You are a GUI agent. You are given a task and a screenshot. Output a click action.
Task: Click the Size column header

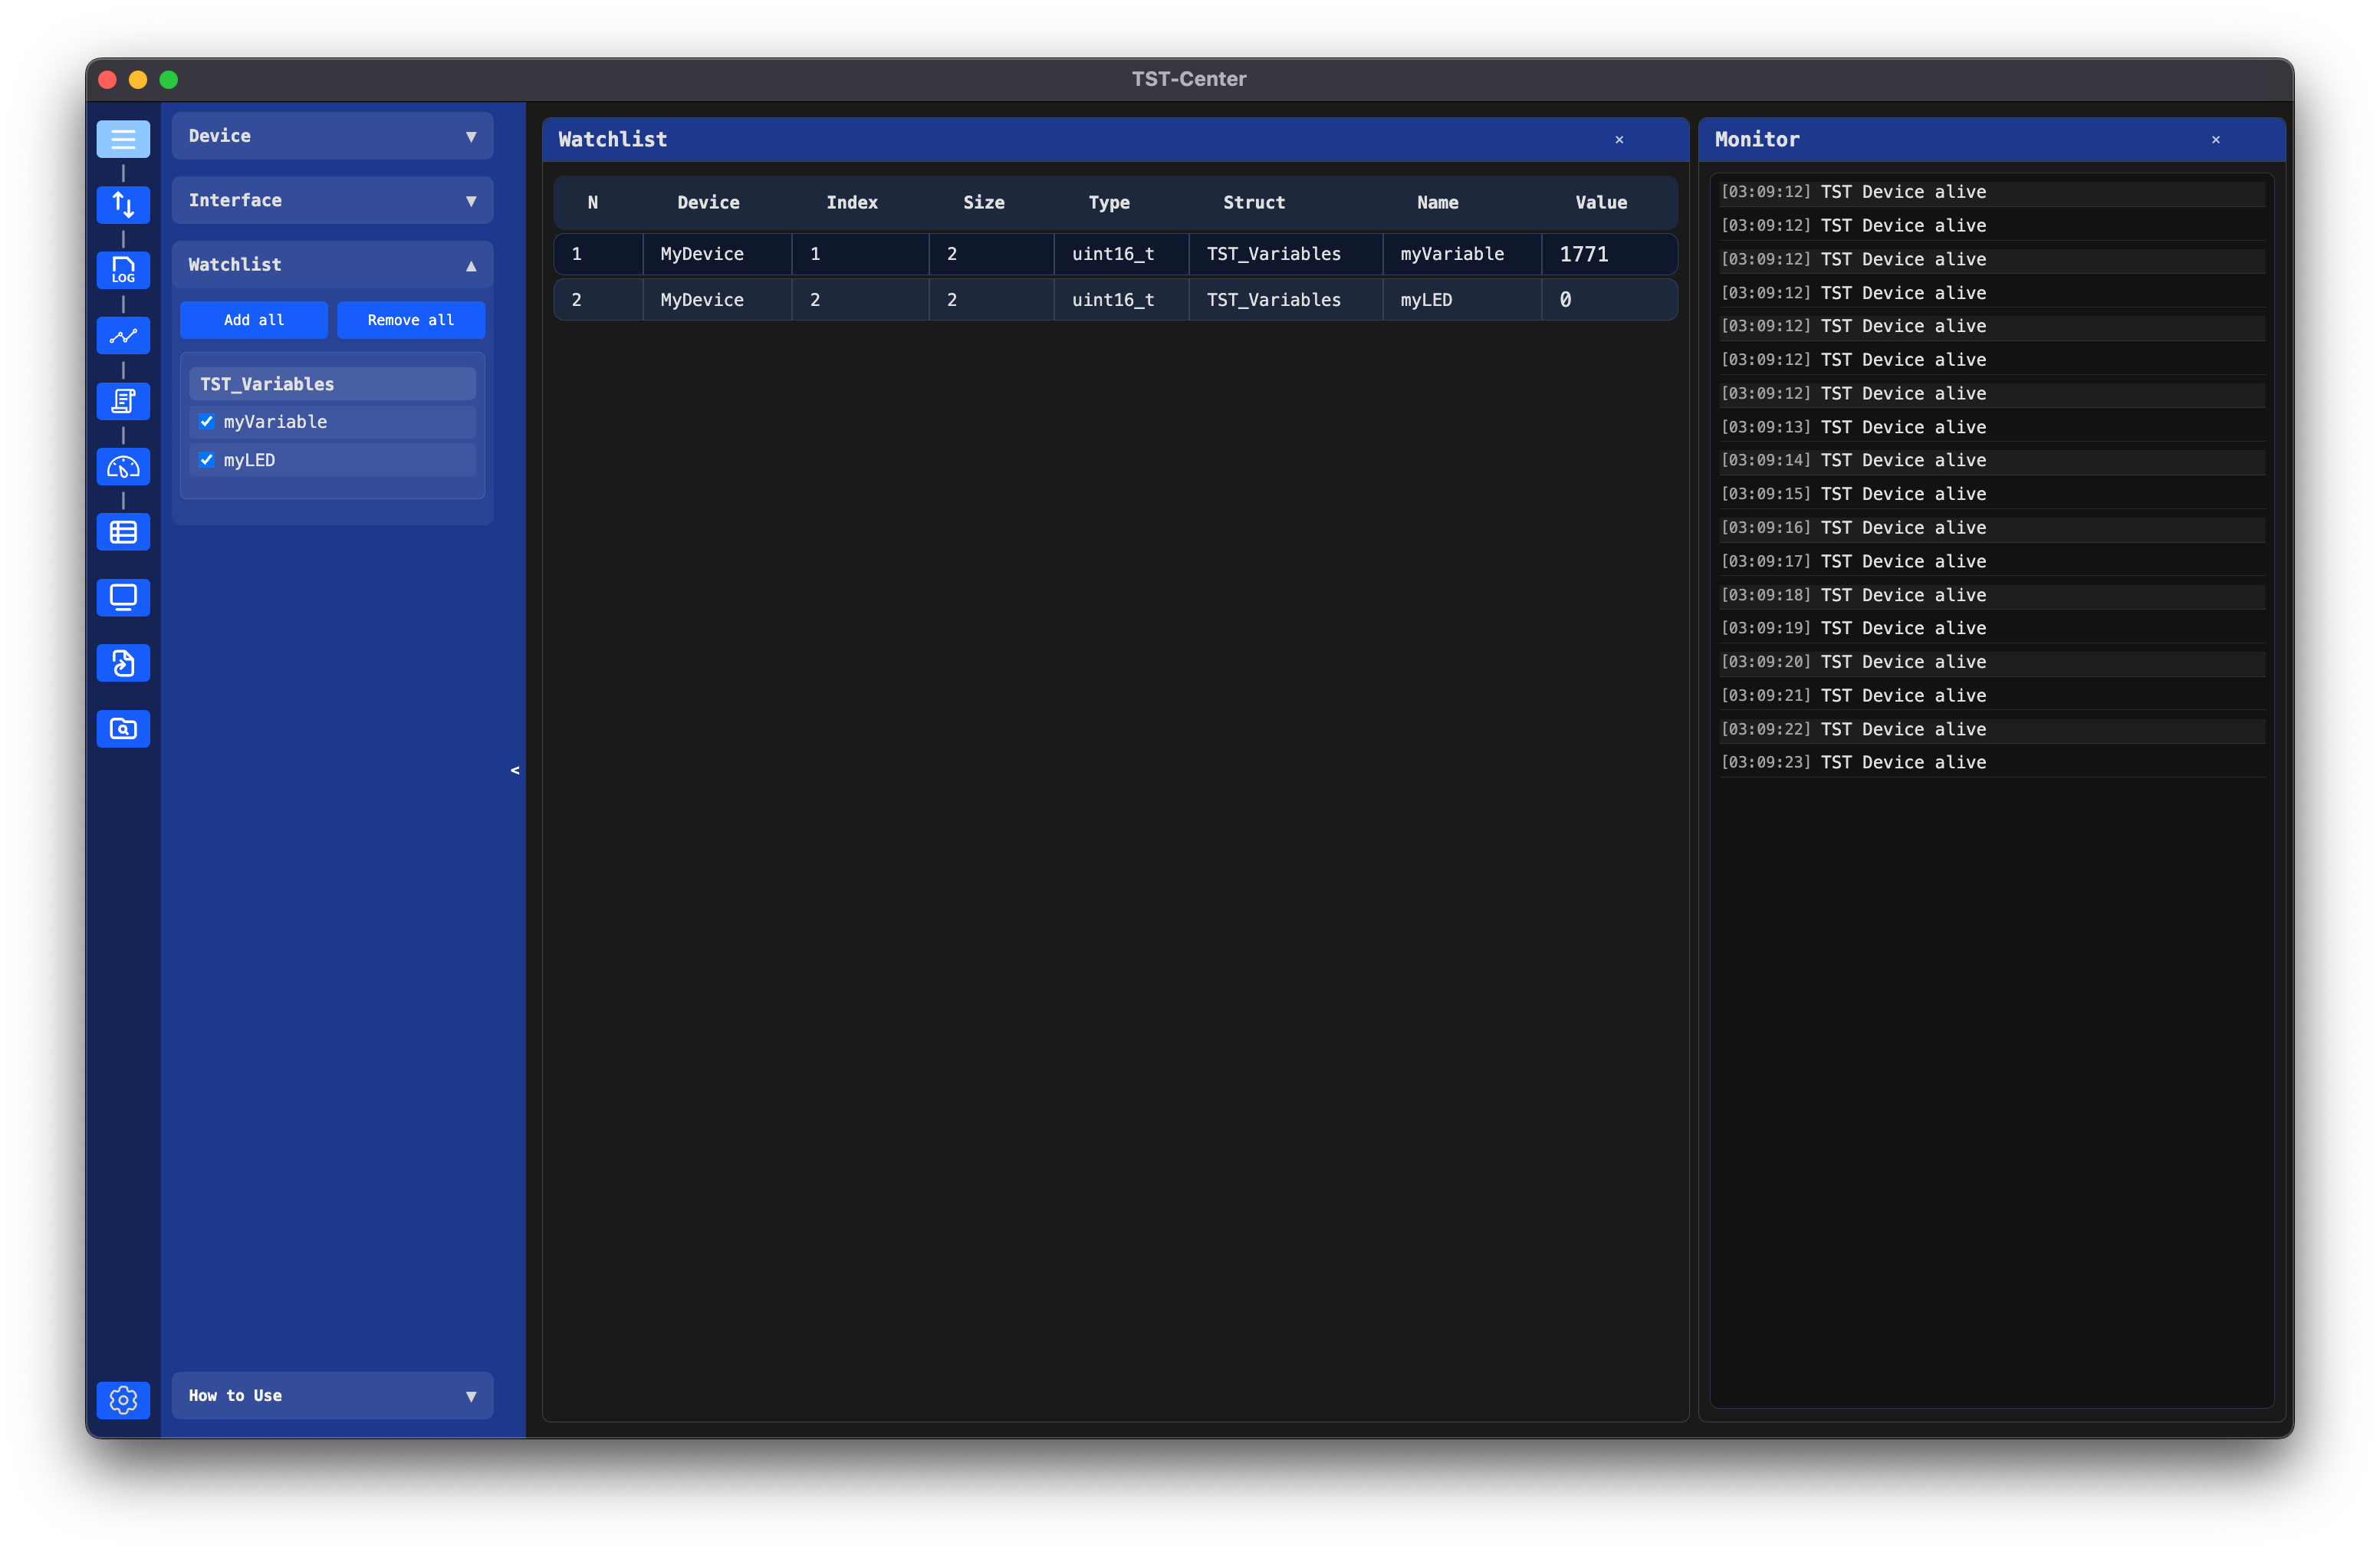coord(984,202)
